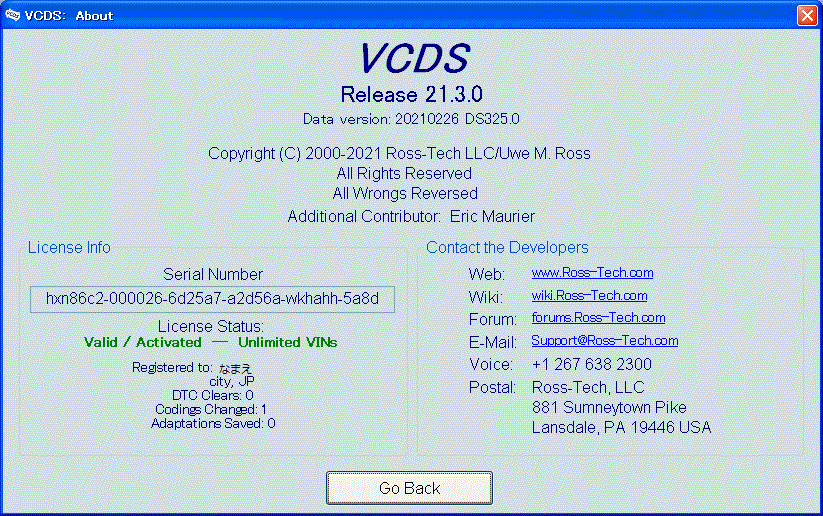
Task: Click the License Info group label
Action: [69, 248]
